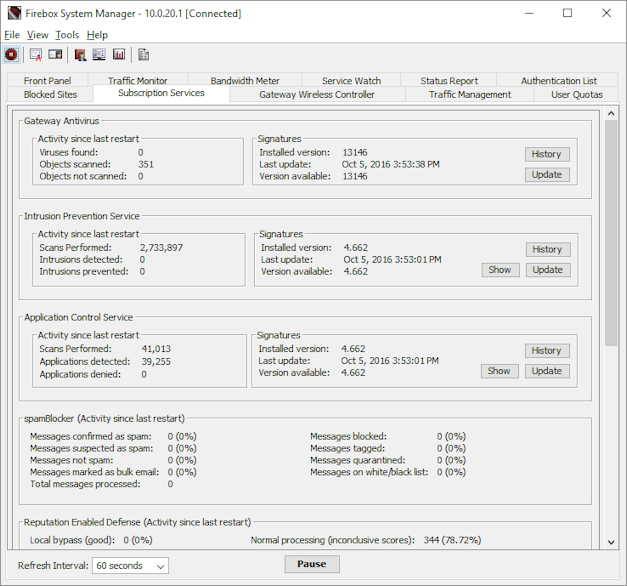Click the red bar chart toolbar icon
Screen dimensions: 627x586
(119, 55)
